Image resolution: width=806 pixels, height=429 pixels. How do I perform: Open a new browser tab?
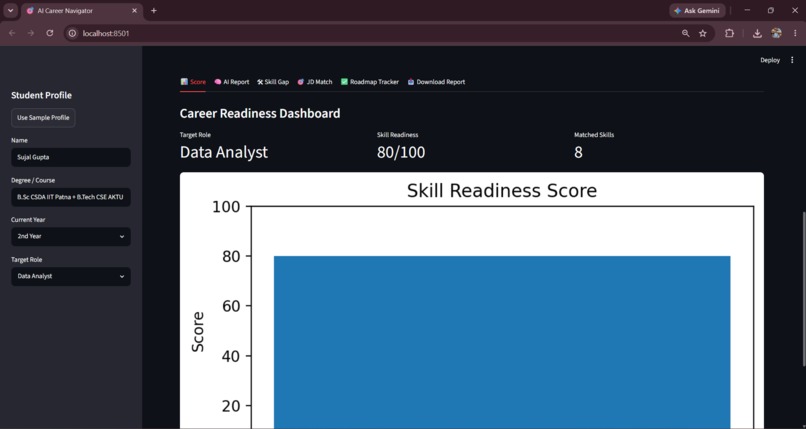tap(154, 11)
